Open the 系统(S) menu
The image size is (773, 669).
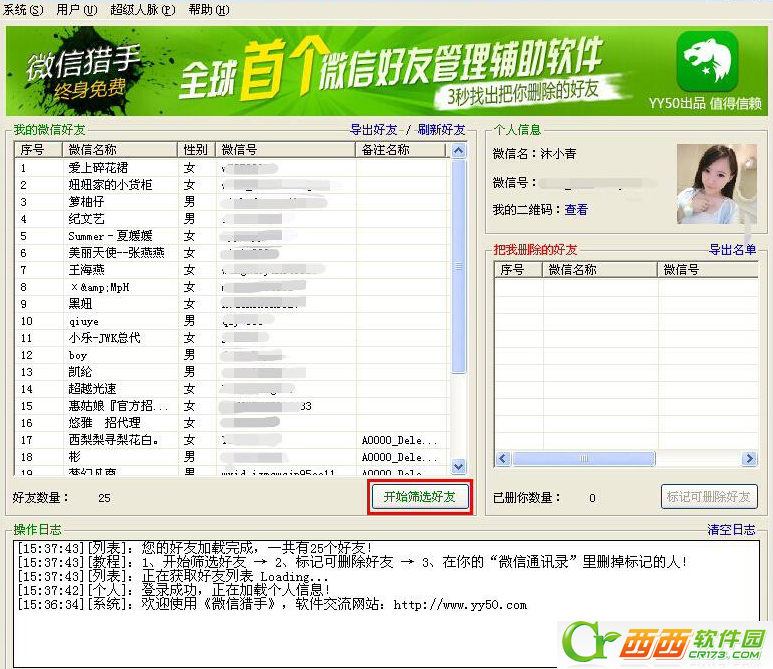pyautogui.click(x=23, y=9)
